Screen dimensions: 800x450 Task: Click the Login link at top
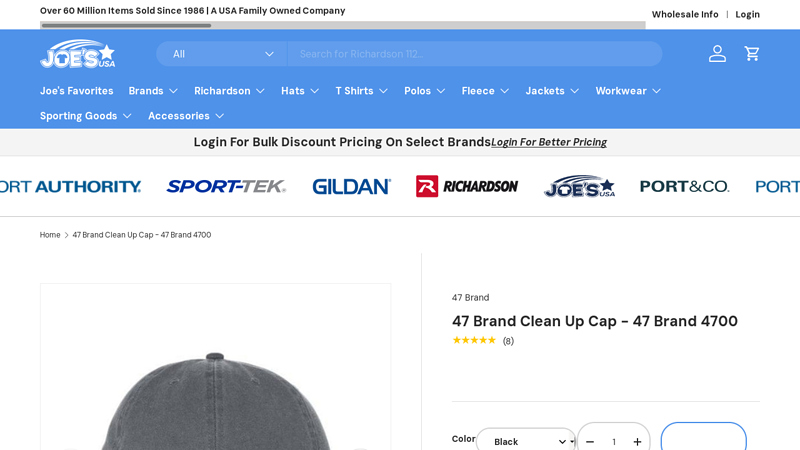click(x=747, y=14)
